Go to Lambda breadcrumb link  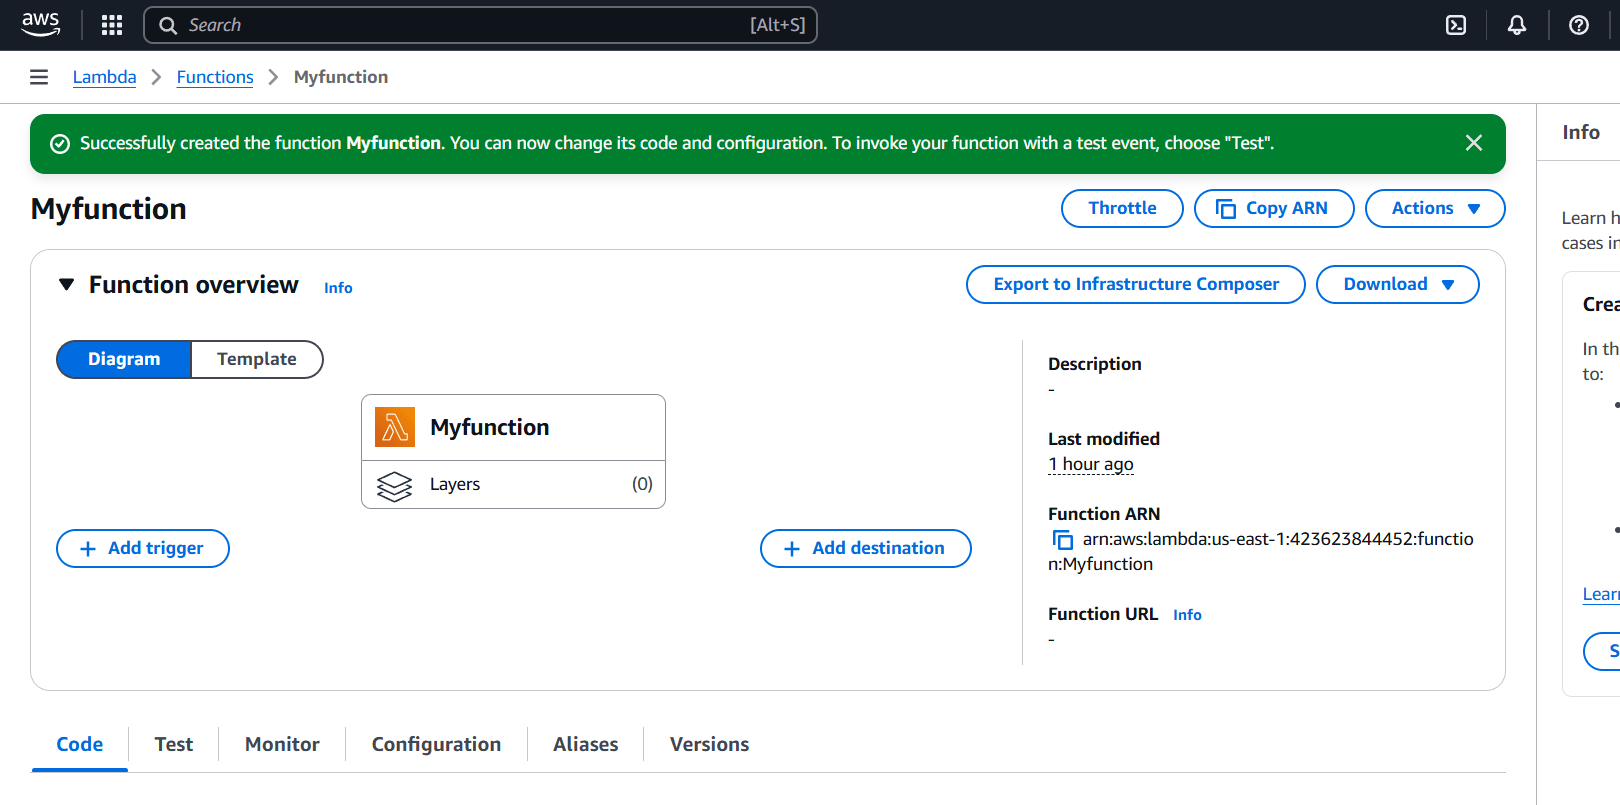104,77
